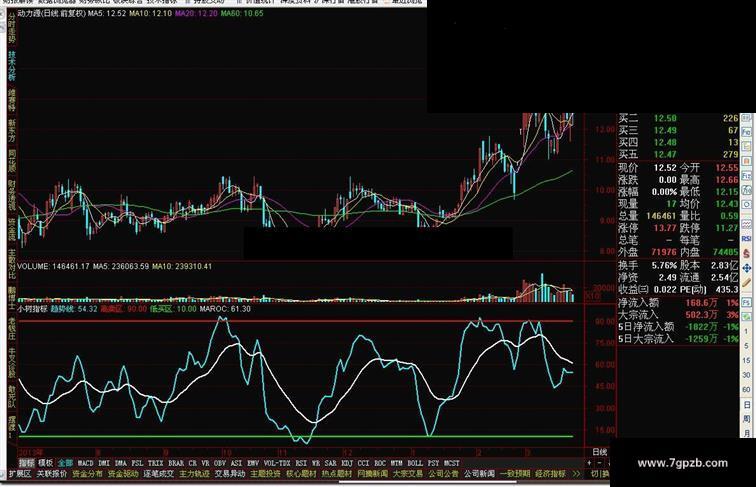Image resolution: width=756 pixels, height=487 pixels.
Task: Click the MA60: 10.65 label
Action: [x=242, y=14]
